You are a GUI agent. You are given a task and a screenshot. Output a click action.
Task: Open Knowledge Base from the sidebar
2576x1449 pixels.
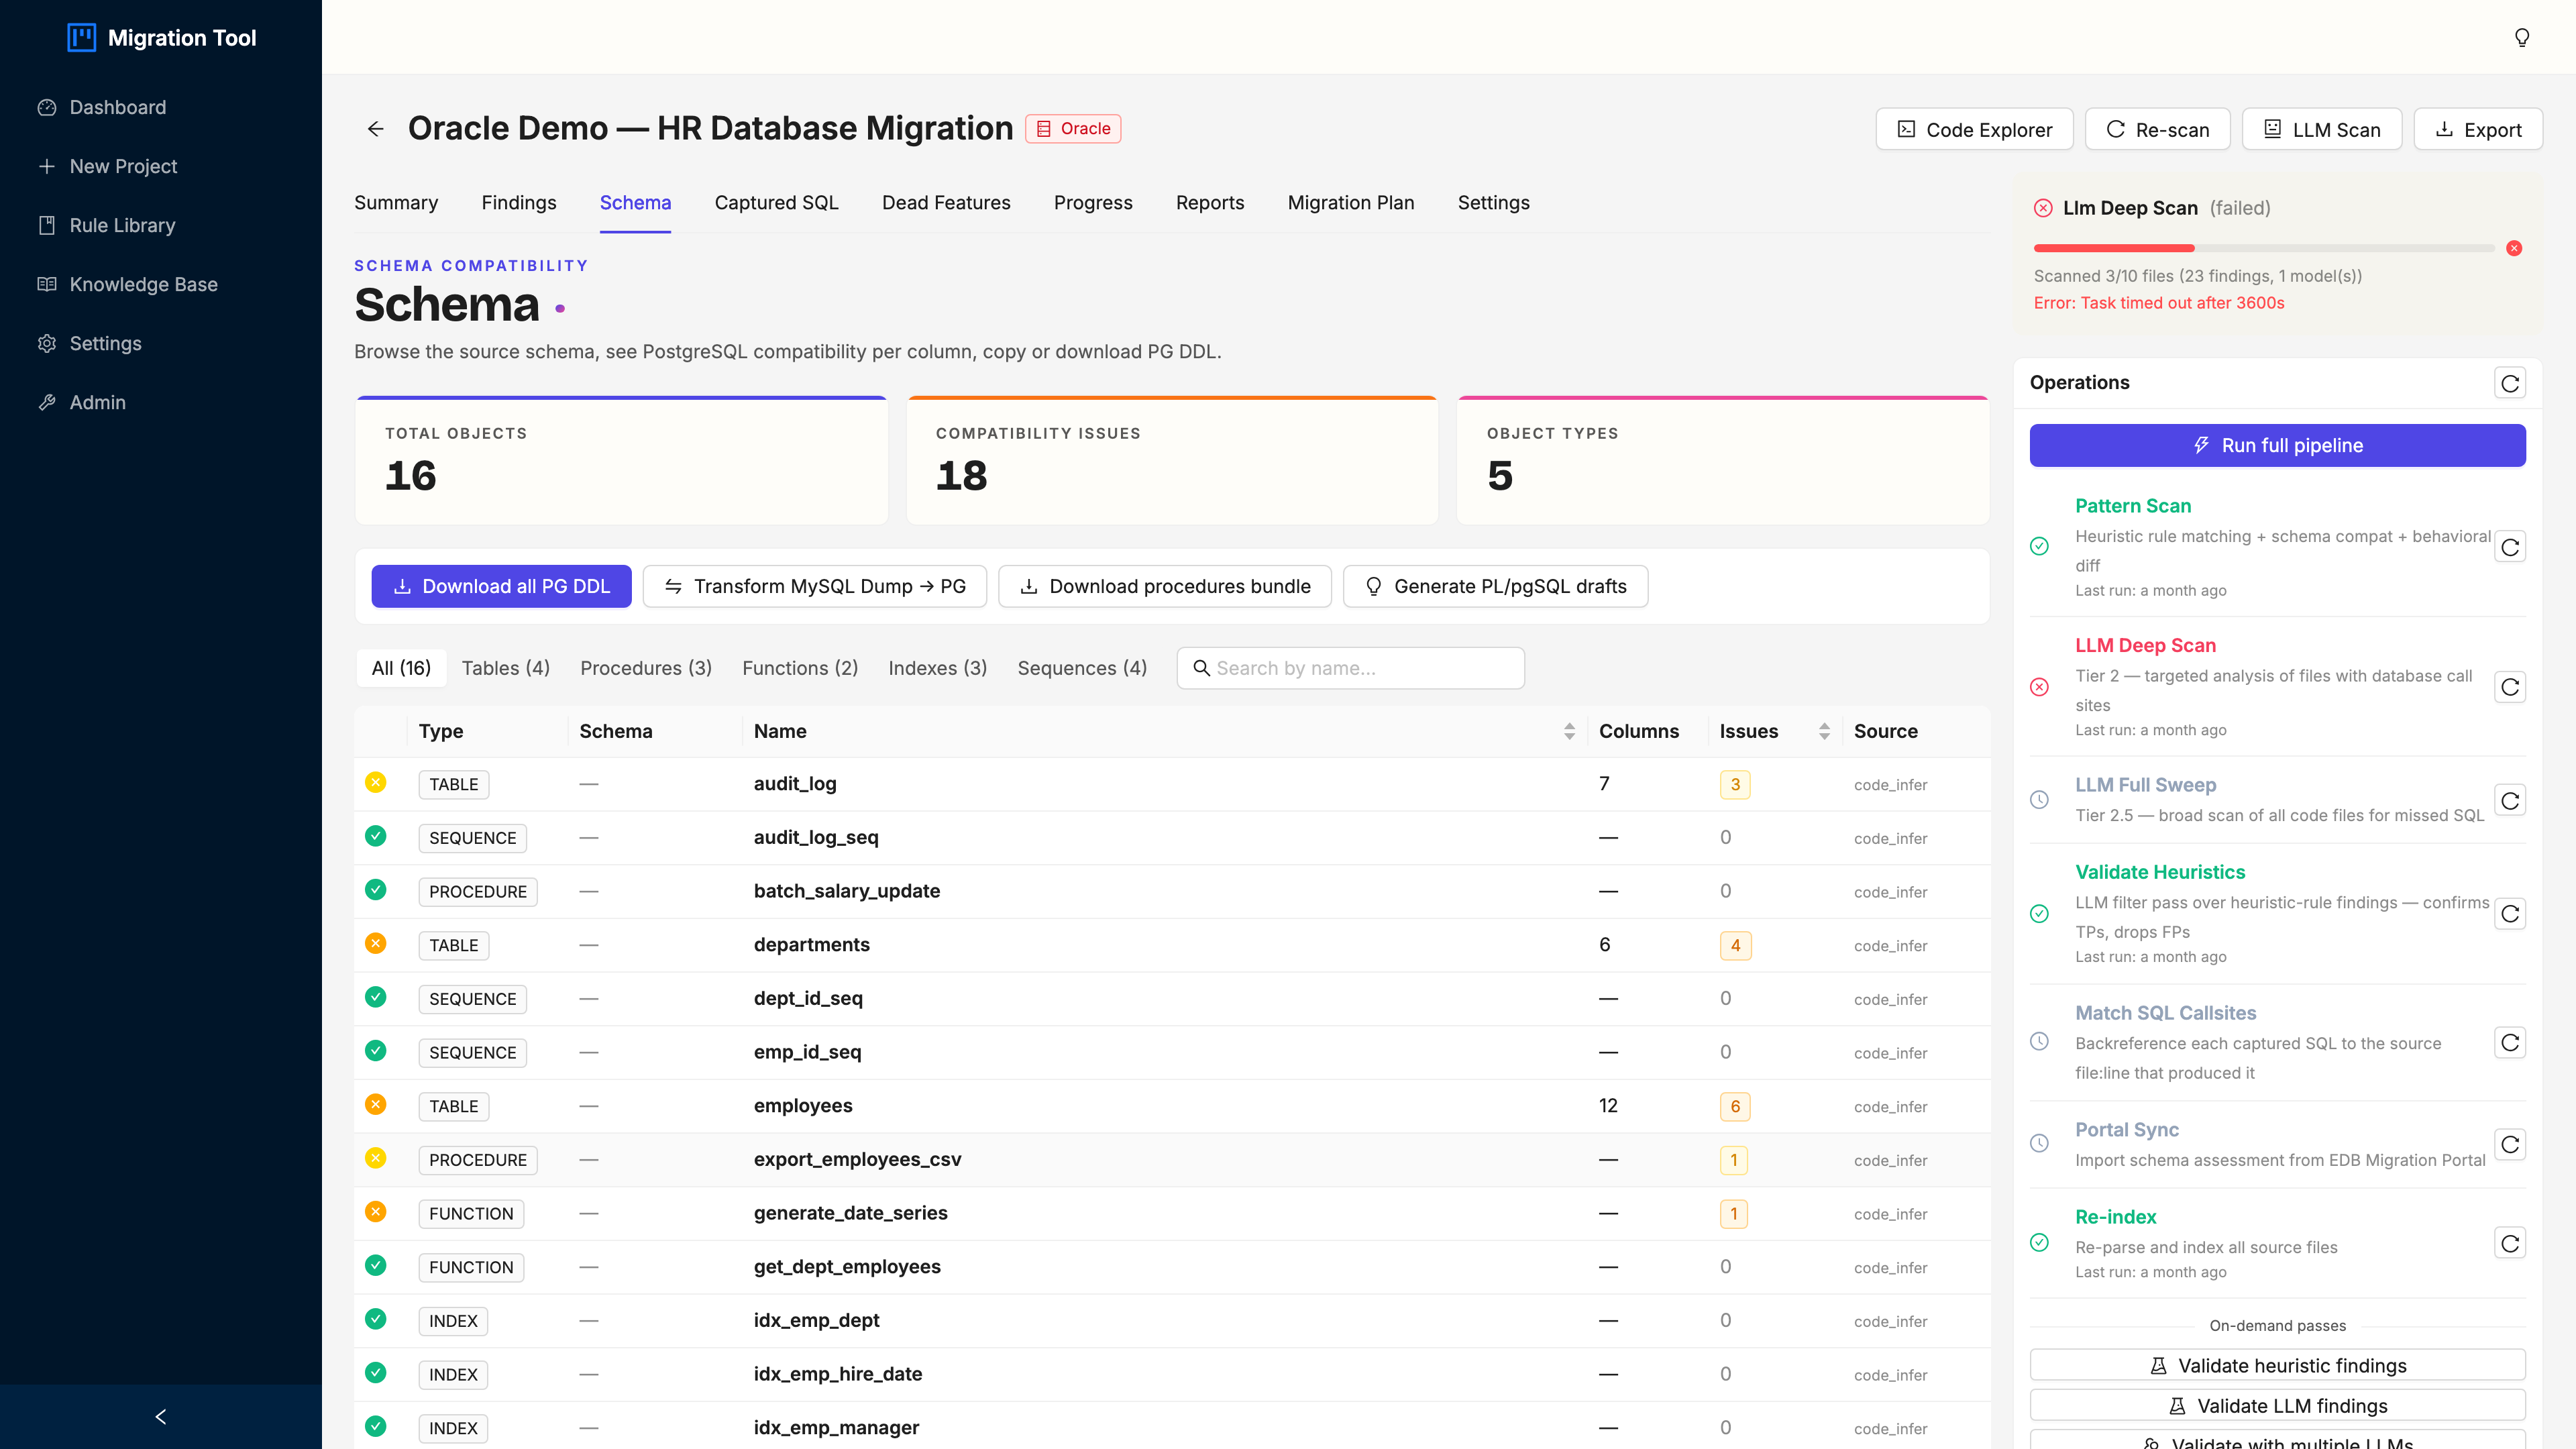tap(143, 284)
